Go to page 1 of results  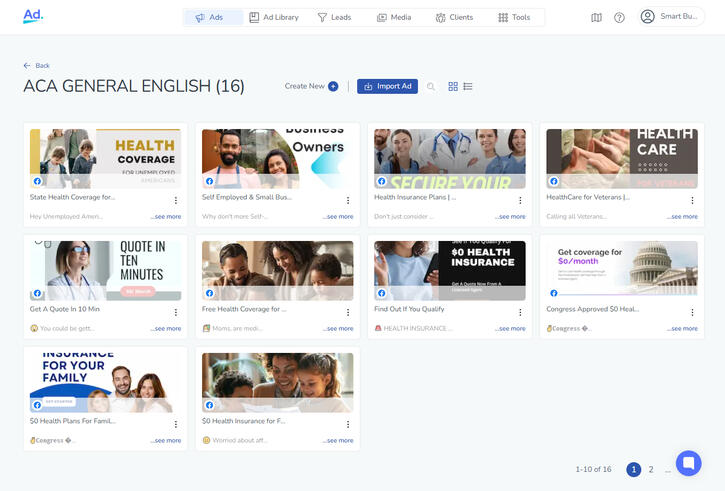point(633,469)
